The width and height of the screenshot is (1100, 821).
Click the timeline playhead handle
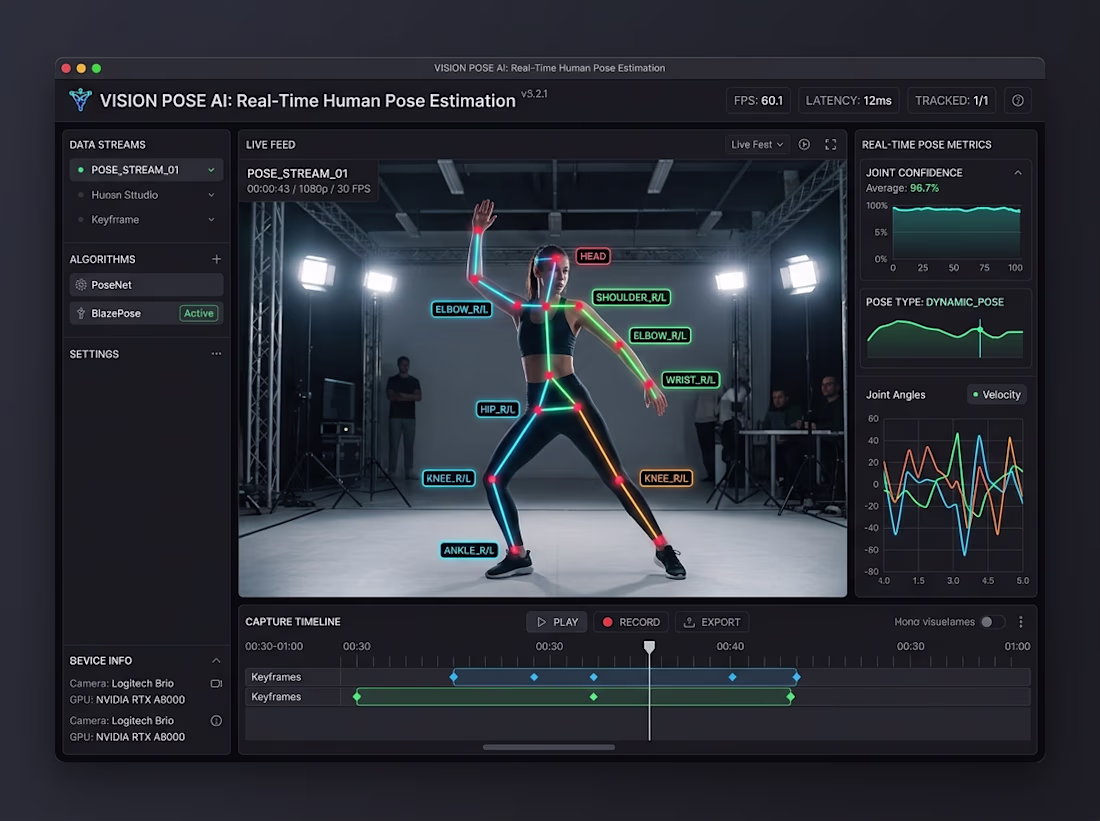[650, 646]
